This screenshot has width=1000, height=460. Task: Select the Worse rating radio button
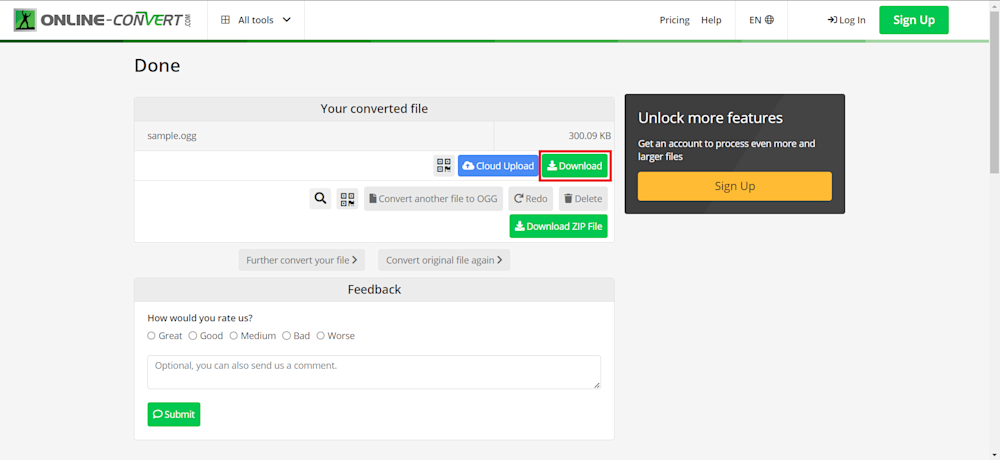click(x=321, y=336)
